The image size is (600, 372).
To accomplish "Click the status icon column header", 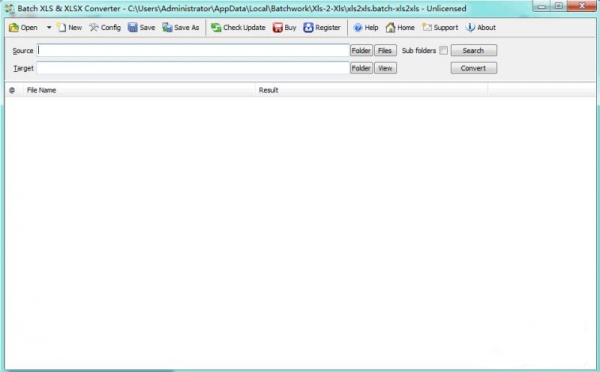I will (12, 90).
